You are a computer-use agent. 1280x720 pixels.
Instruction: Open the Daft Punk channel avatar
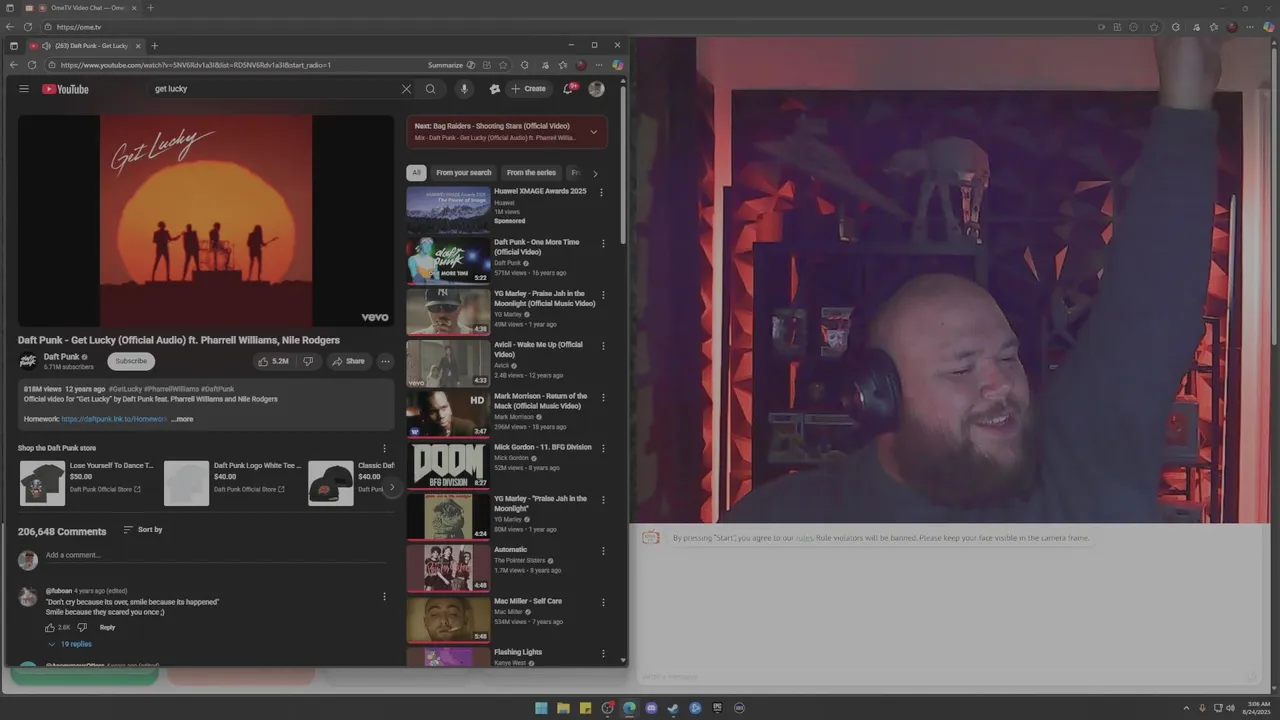click(x=28, y=361)
